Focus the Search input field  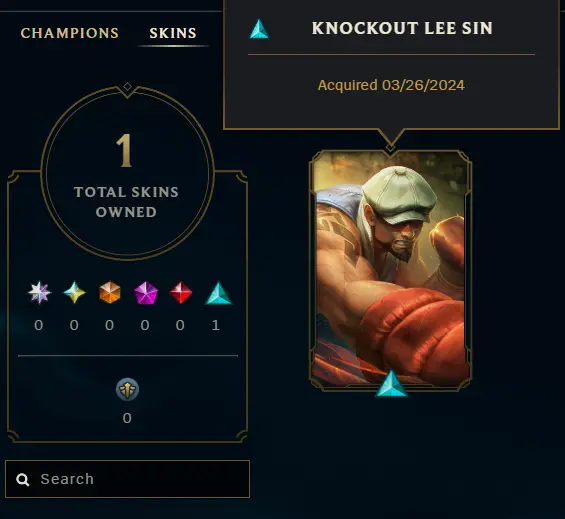[x=127, y=479]
